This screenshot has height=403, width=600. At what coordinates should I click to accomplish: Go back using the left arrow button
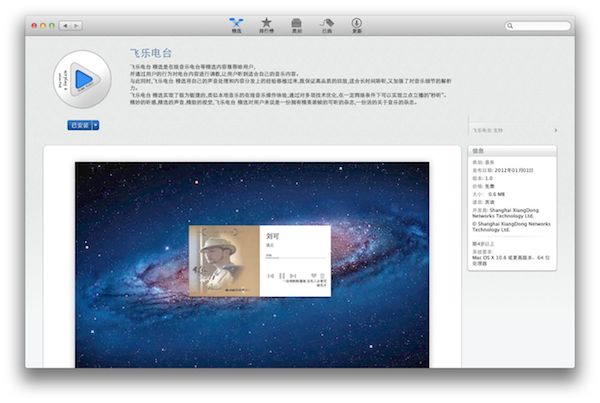[65, 26]
